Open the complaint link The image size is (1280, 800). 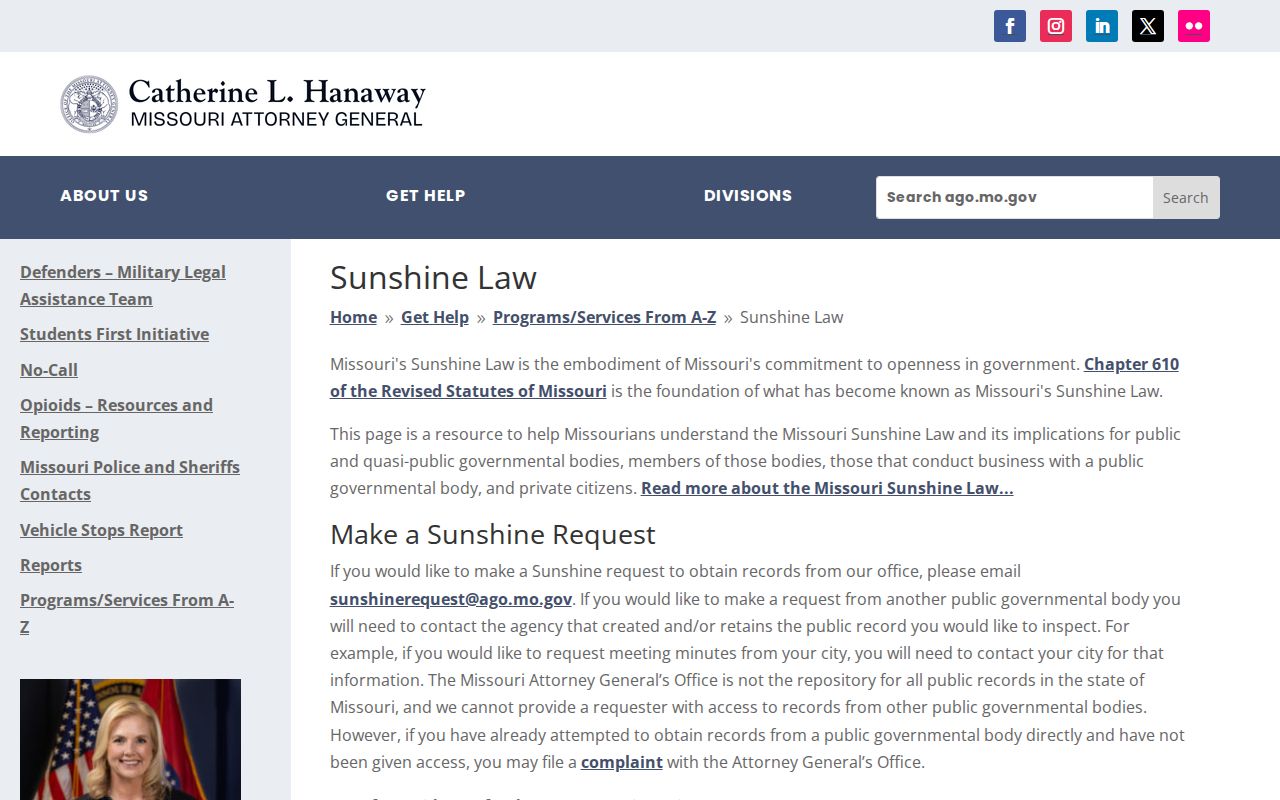pyautogui.click(x=622, y=762)
